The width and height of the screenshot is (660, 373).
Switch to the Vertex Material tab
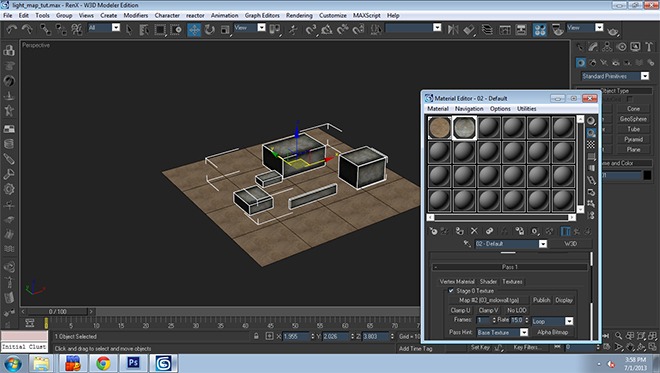(457, 281)
